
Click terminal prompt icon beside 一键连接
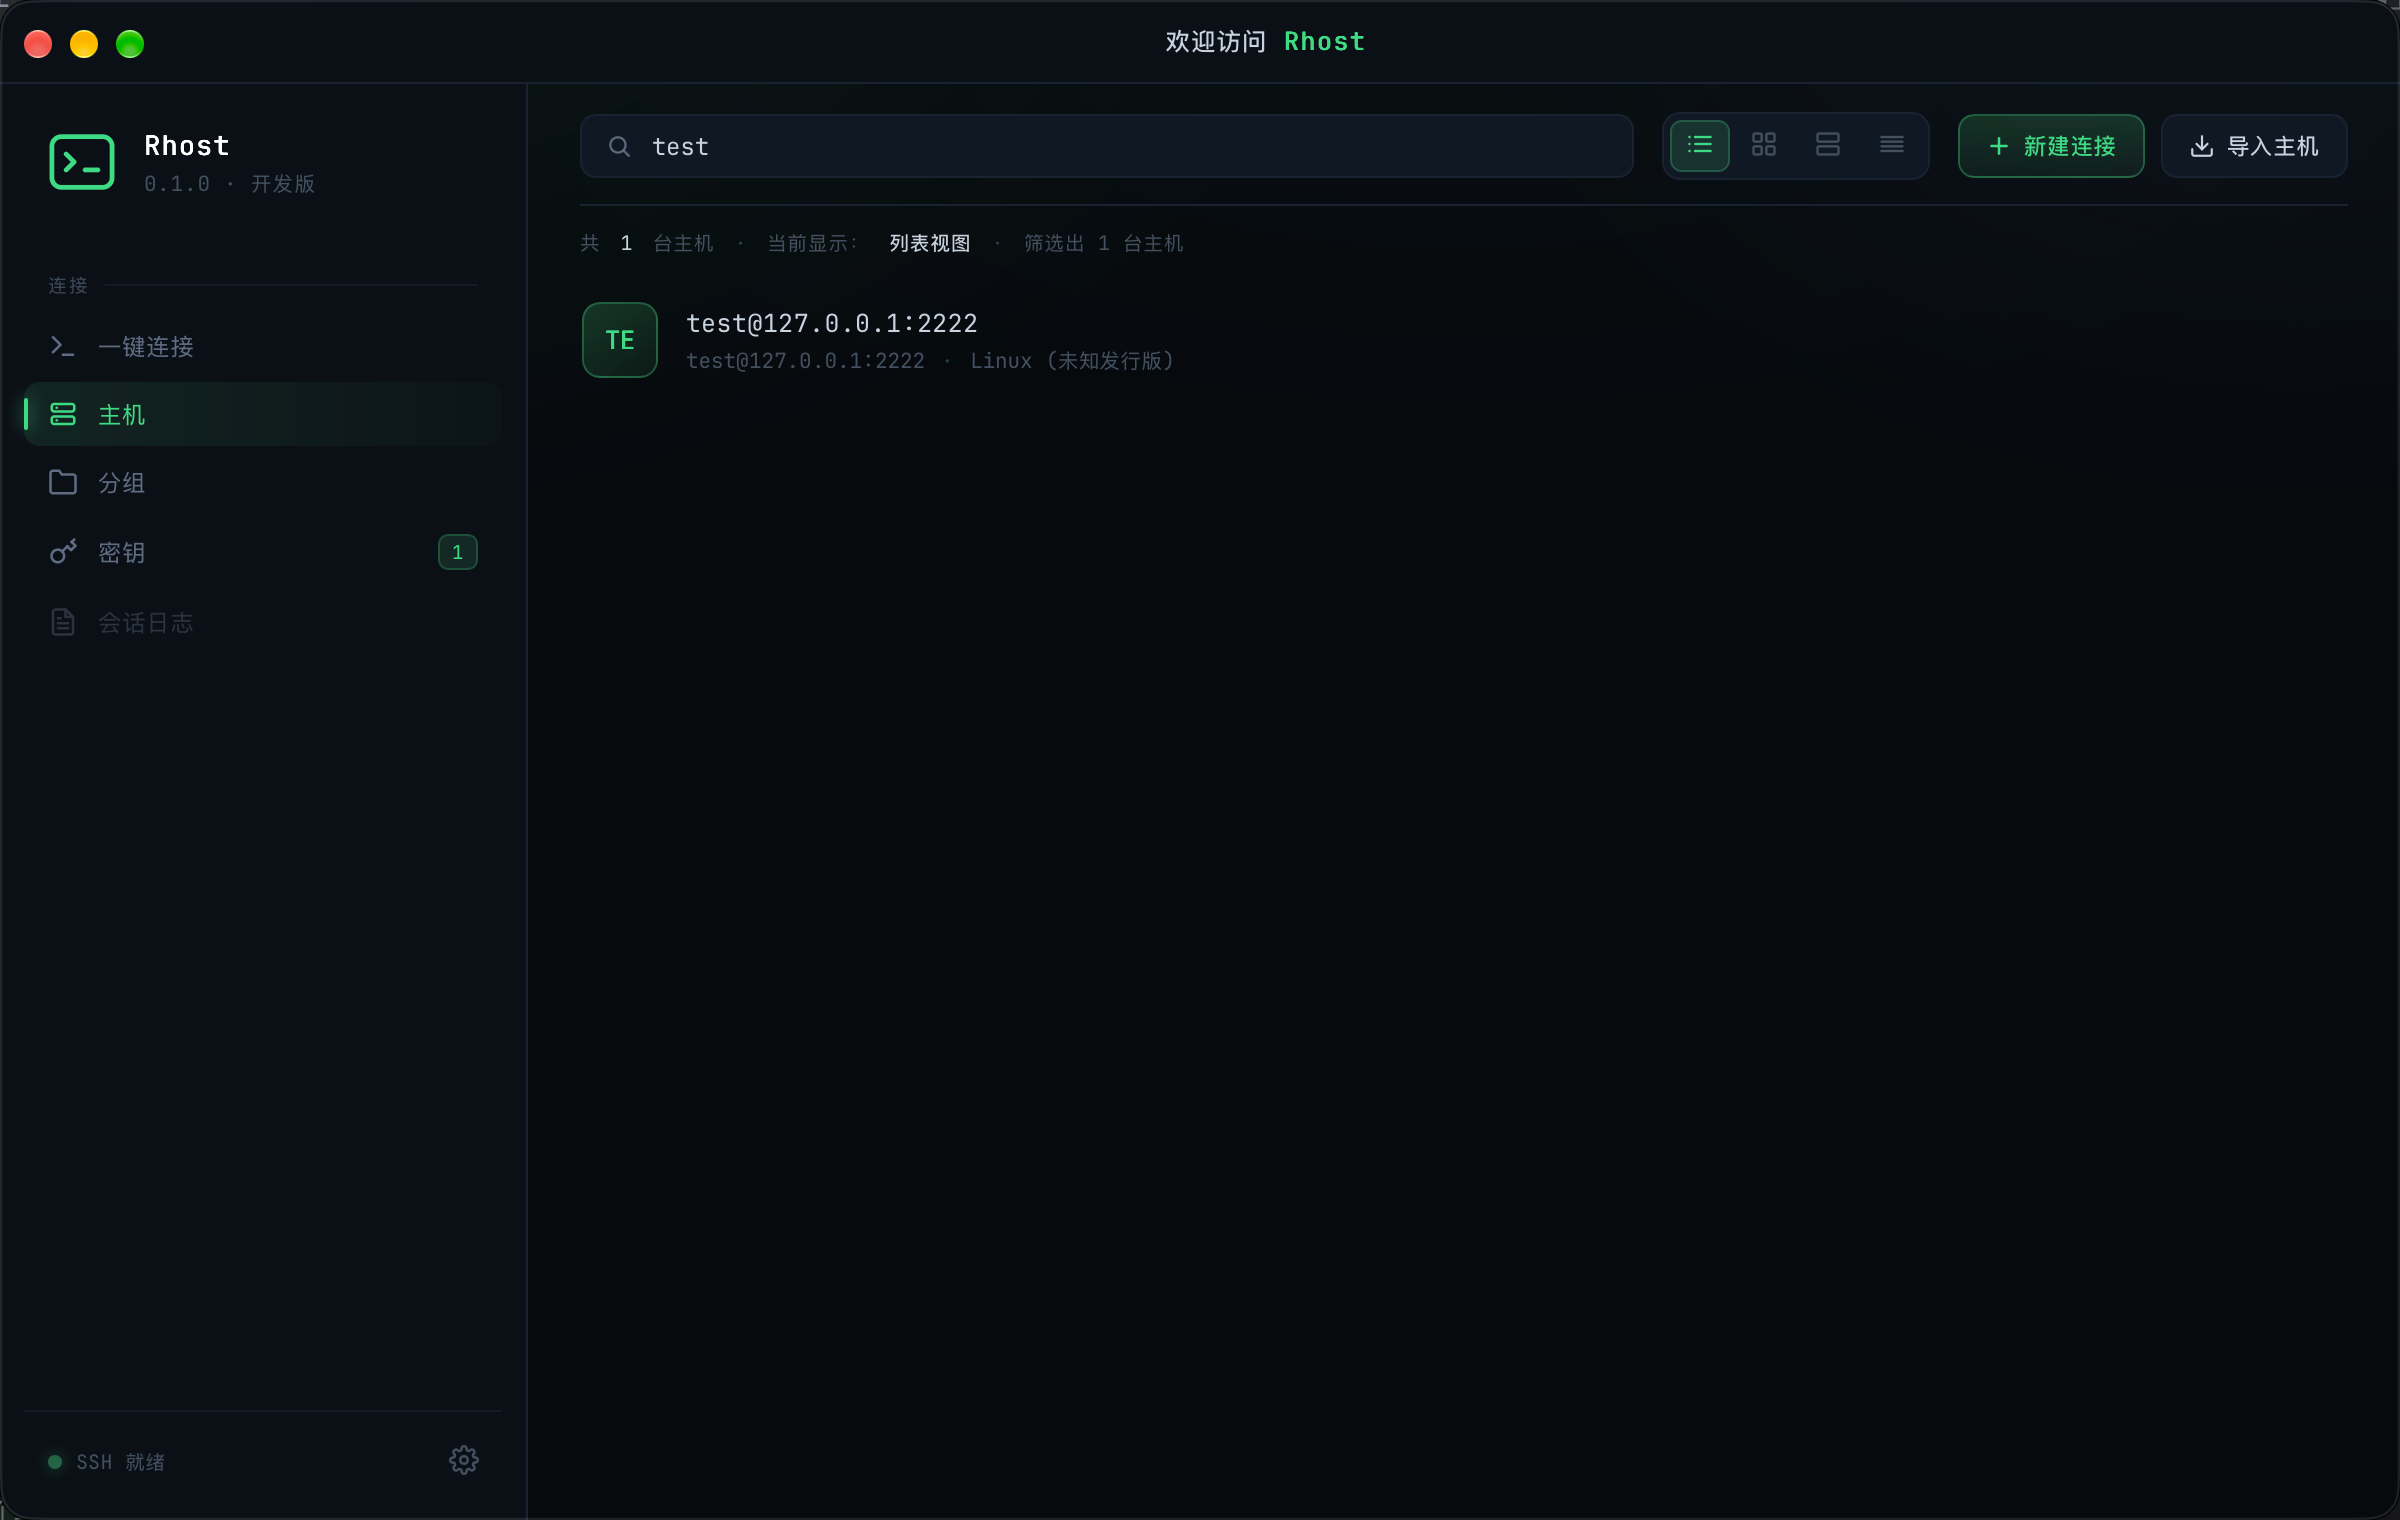63,346
